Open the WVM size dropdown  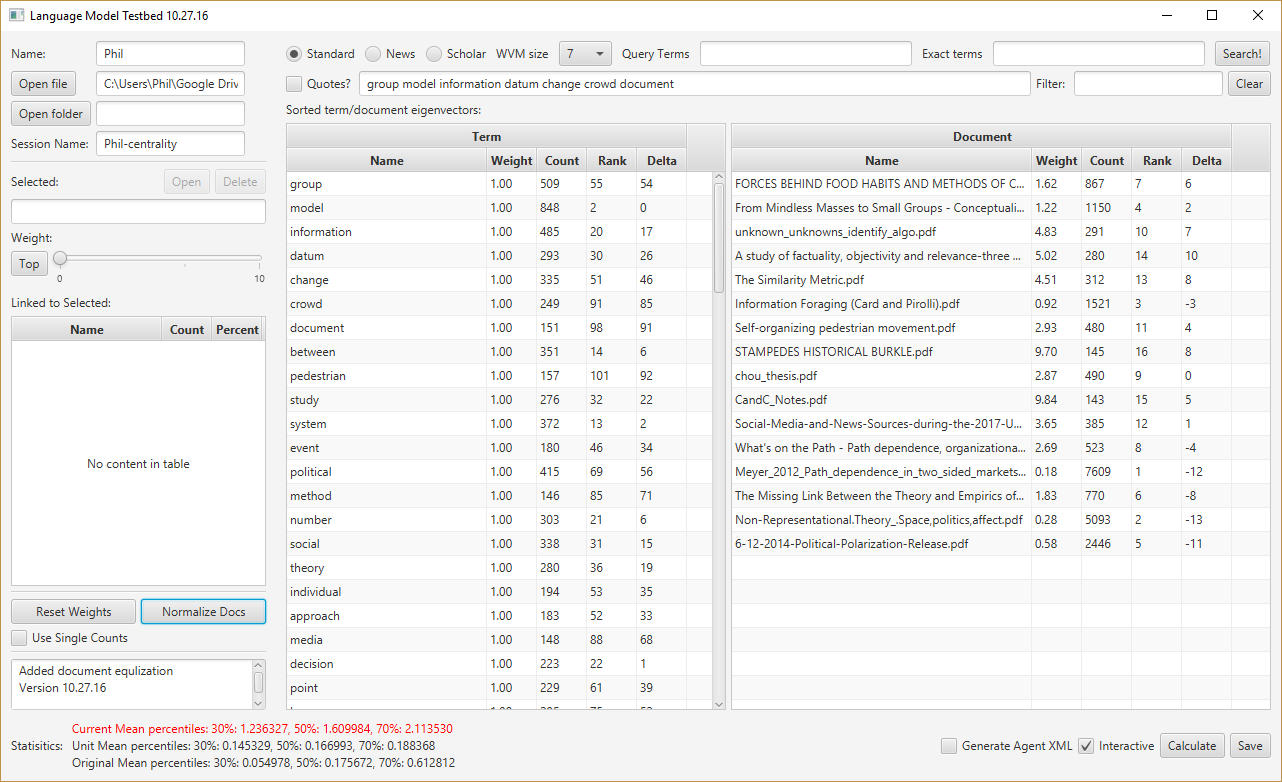pyautogui.click(x=584, y=54)
